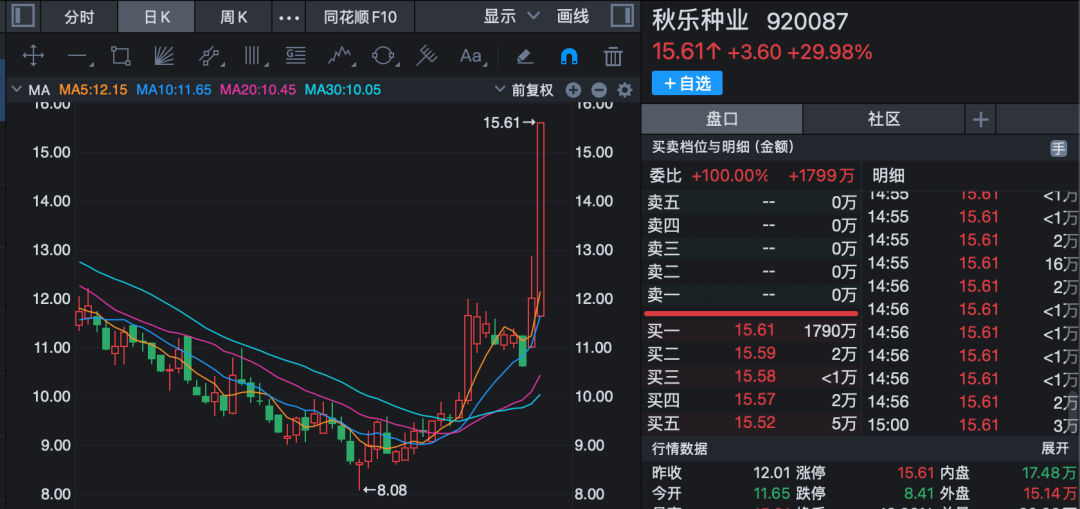
Task: Add stock with the +自选 button
Action: (687, 83)
